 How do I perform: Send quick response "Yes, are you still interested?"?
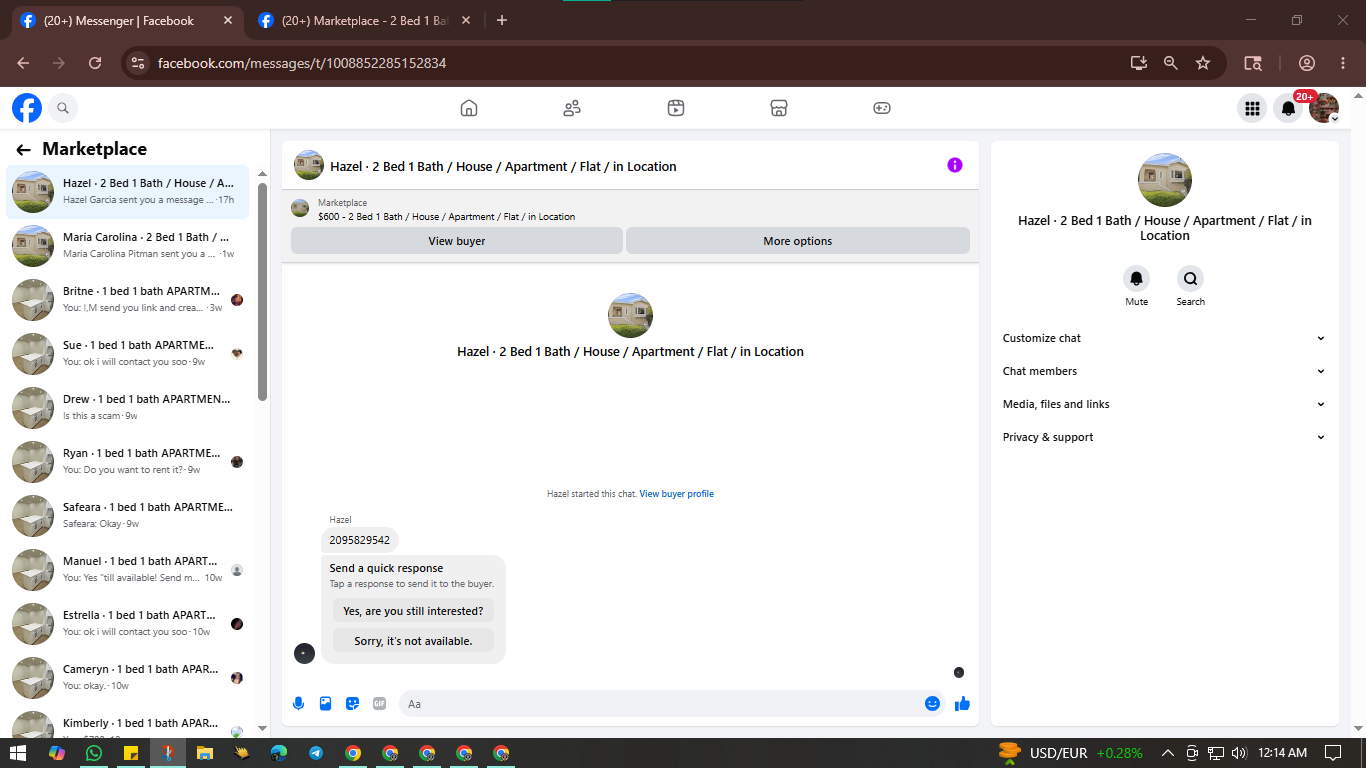pos(413,611)
